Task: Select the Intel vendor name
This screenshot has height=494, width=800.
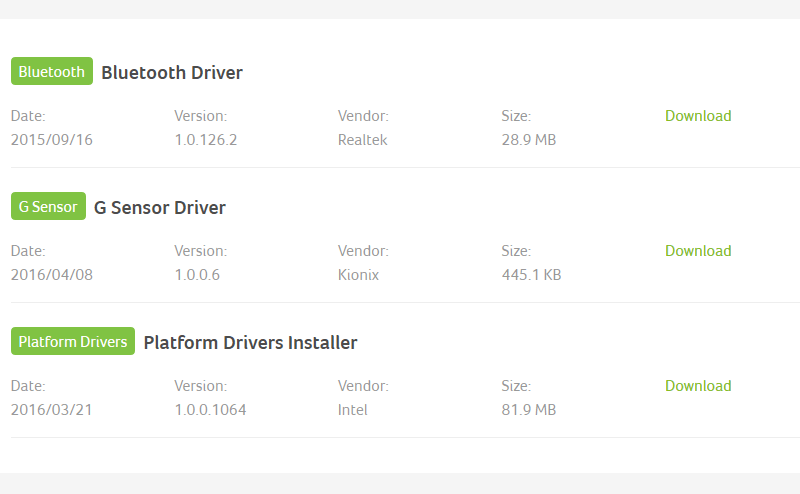Action: click(x=352, y=409)
